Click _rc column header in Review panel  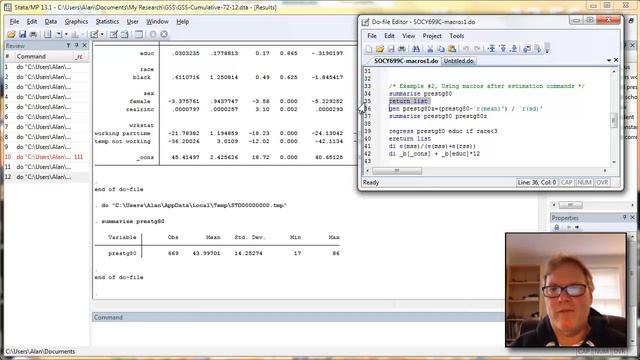pyautogui.click(x=79, y=56)
